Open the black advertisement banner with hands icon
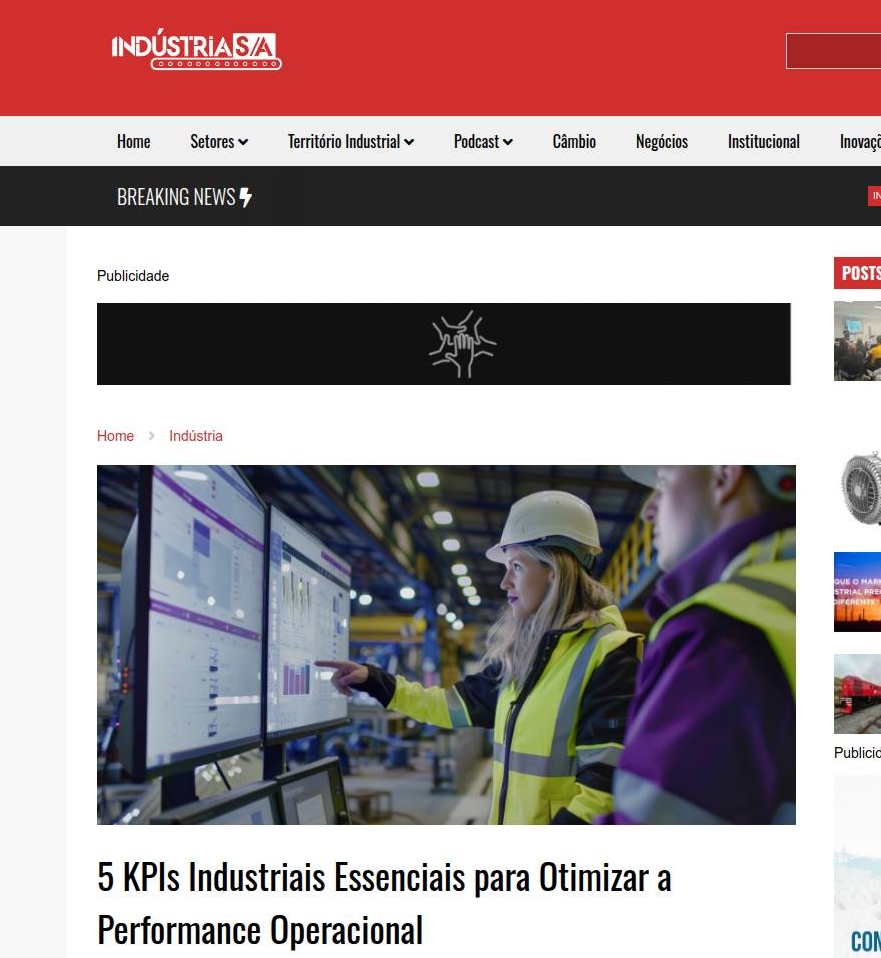 (x=444, y=344)
